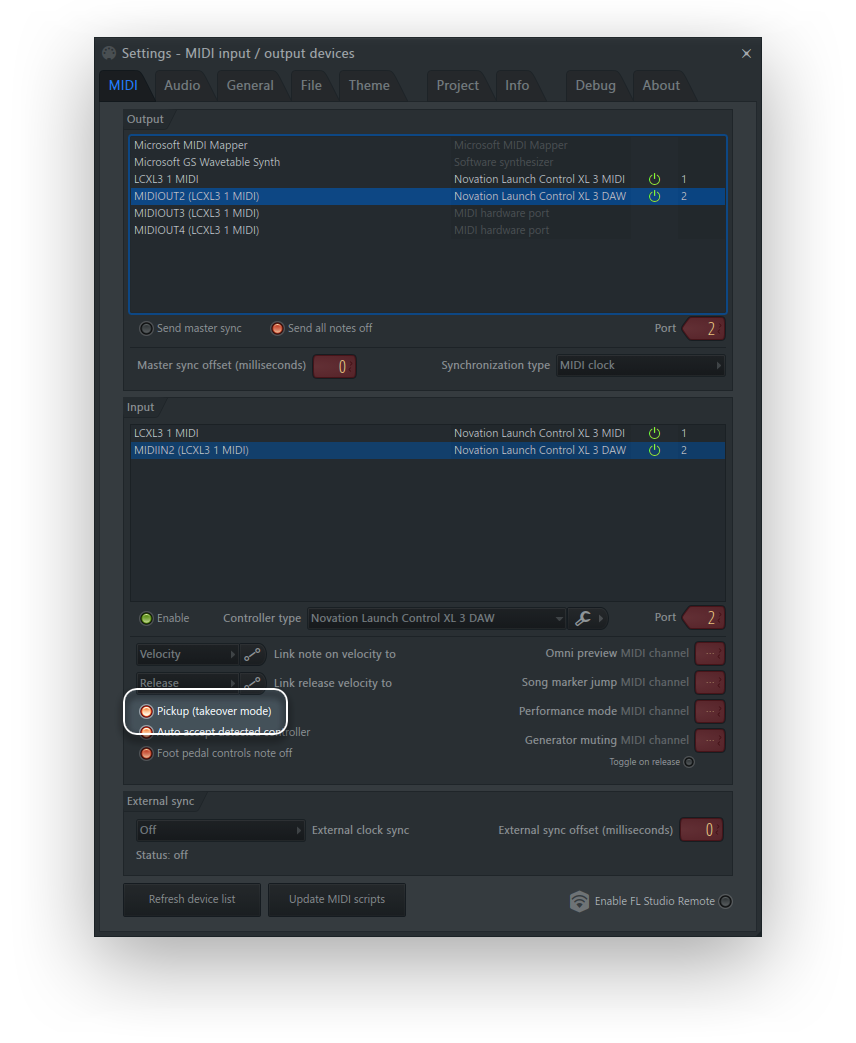The height and width of the screenshot is (1043, 856).
Task: Select Microsoft GS Wavetable Synth output
Action: [428, 162]
